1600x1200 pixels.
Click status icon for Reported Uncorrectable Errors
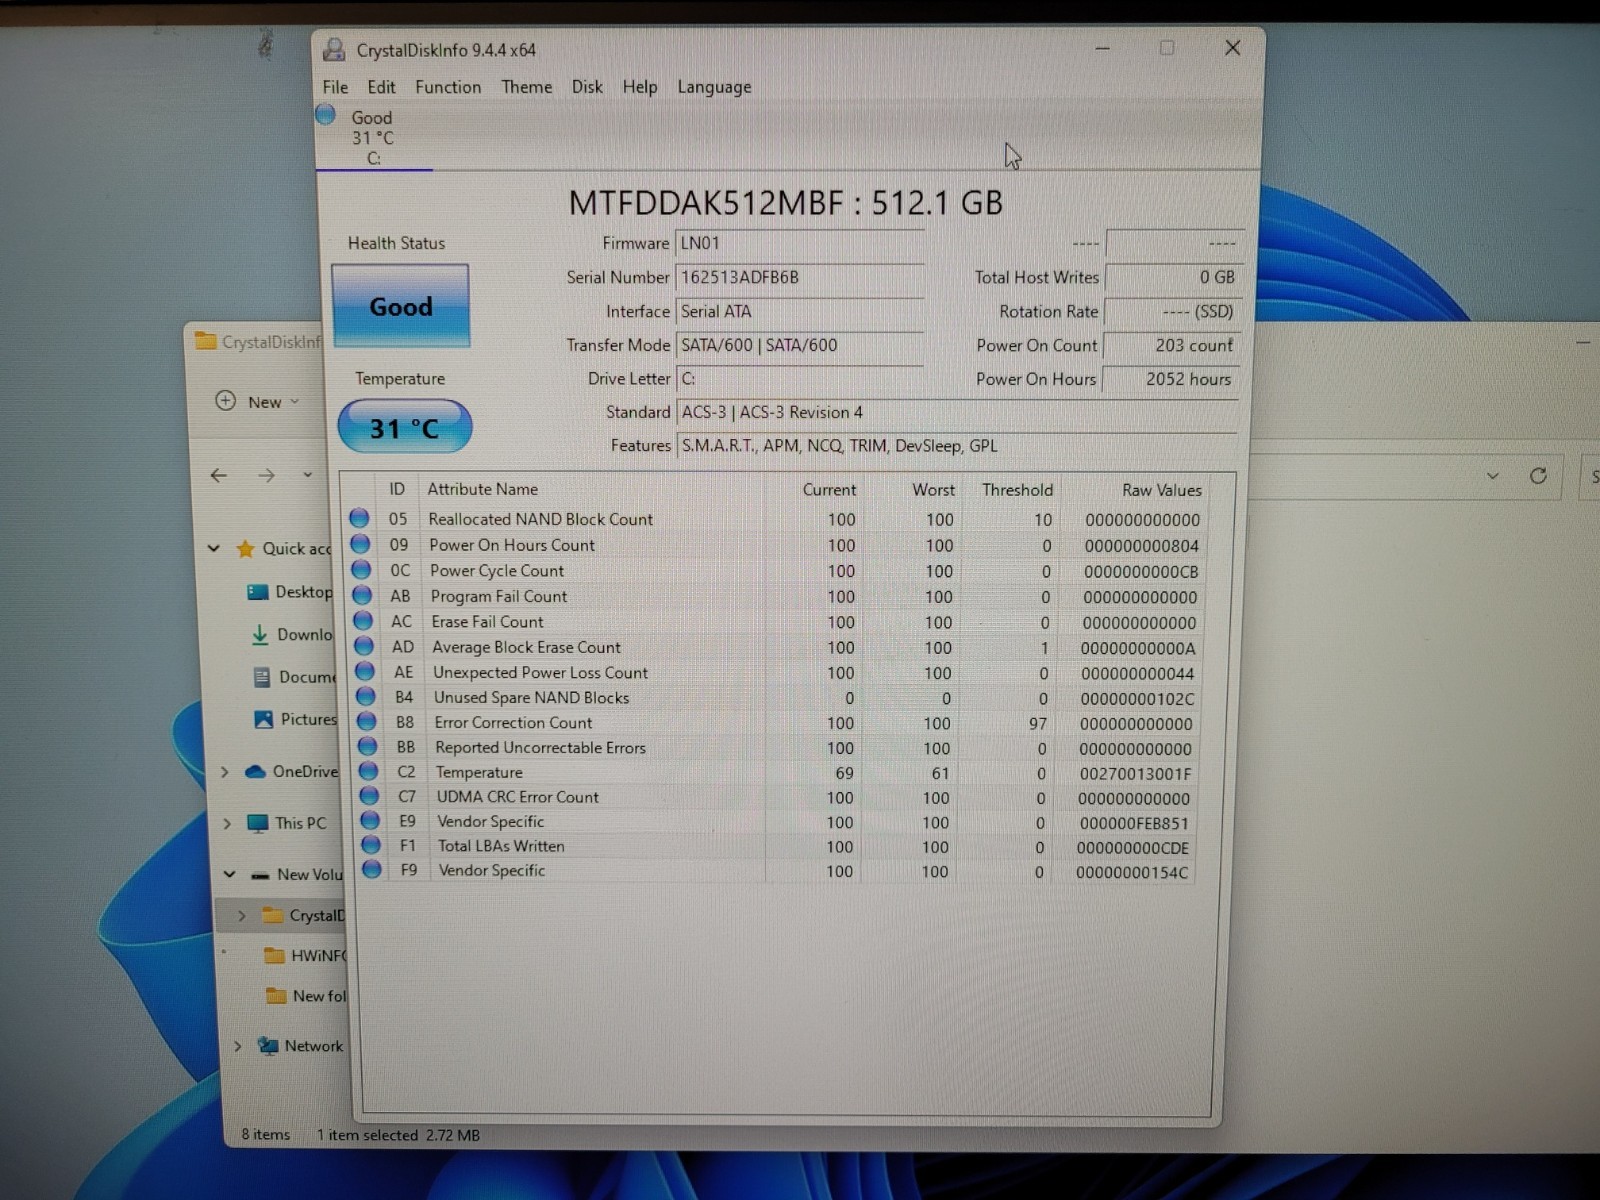[x=368, y=746]
